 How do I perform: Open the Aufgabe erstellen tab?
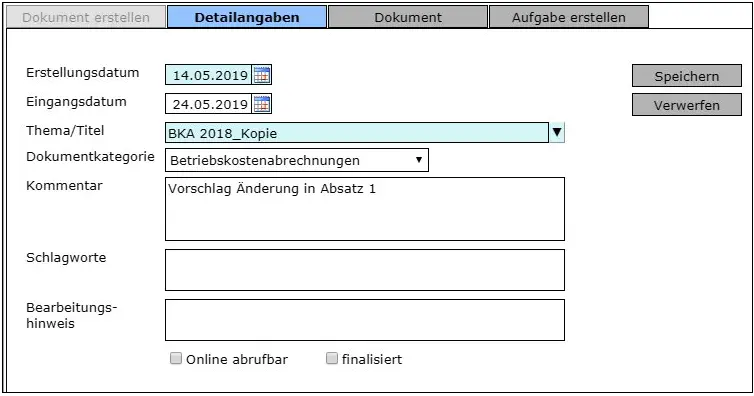click(x=569, y=17)
